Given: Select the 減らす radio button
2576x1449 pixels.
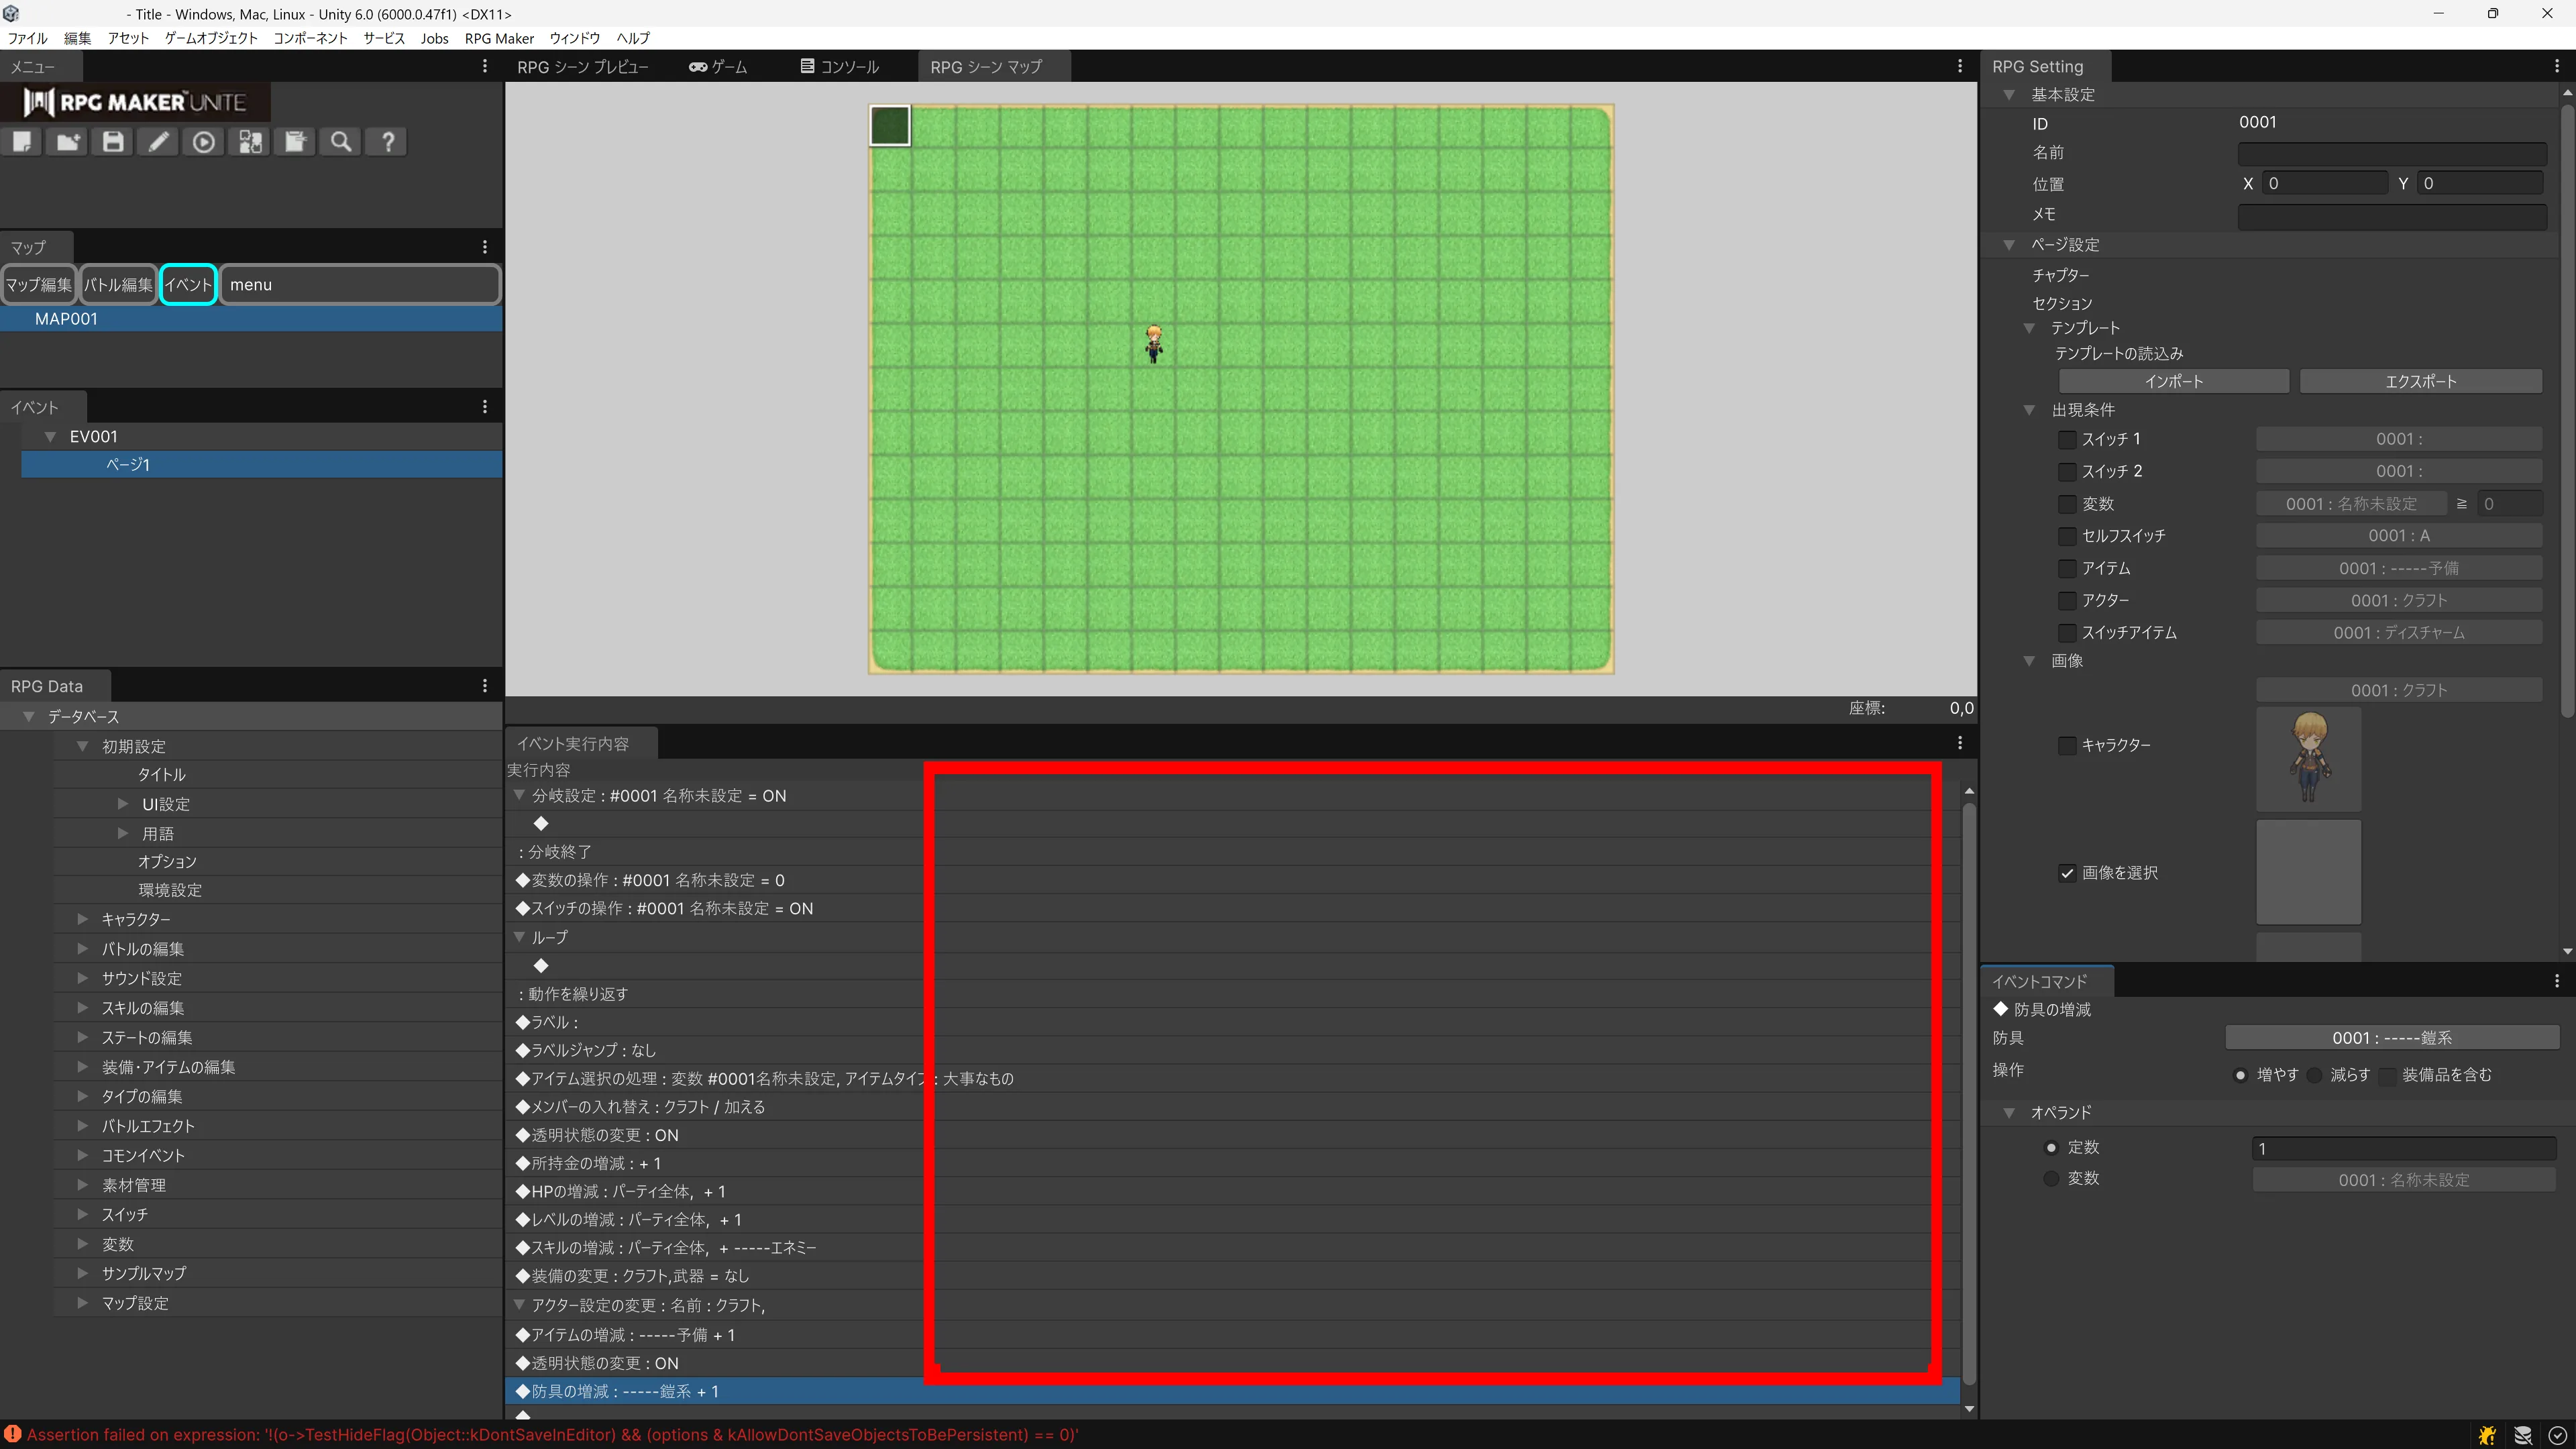Looking at the screenshot, I should tap(2314, 1075).
